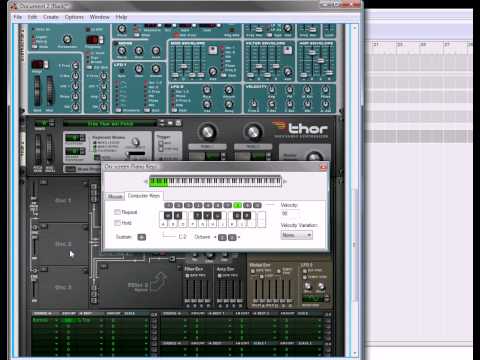Toggle the Sustain key button
The height and width of the screenshot is (360, 480).
(x=142, y=237)
